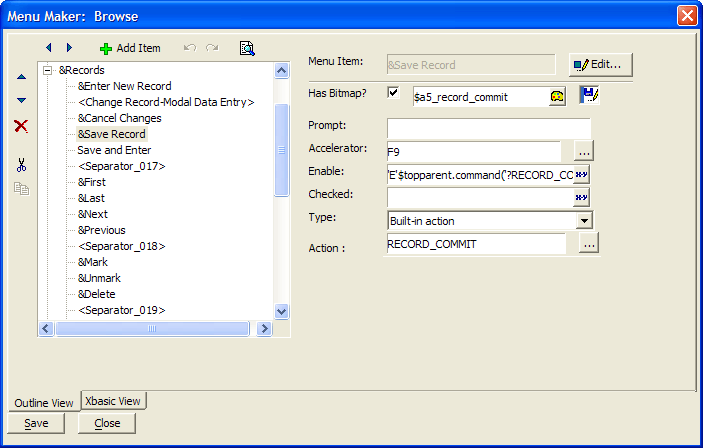Image resolution: width=703 pixels, height=448 pixels.
Task: Uncheck the Has Bitmap? checkbox
Action: (x=393, y=92)
